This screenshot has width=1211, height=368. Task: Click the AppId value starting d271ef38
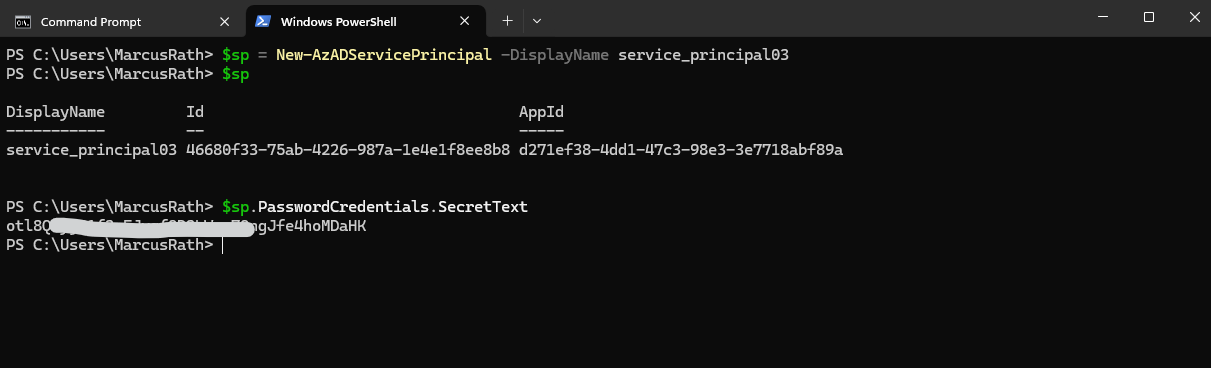coord(681,150)
